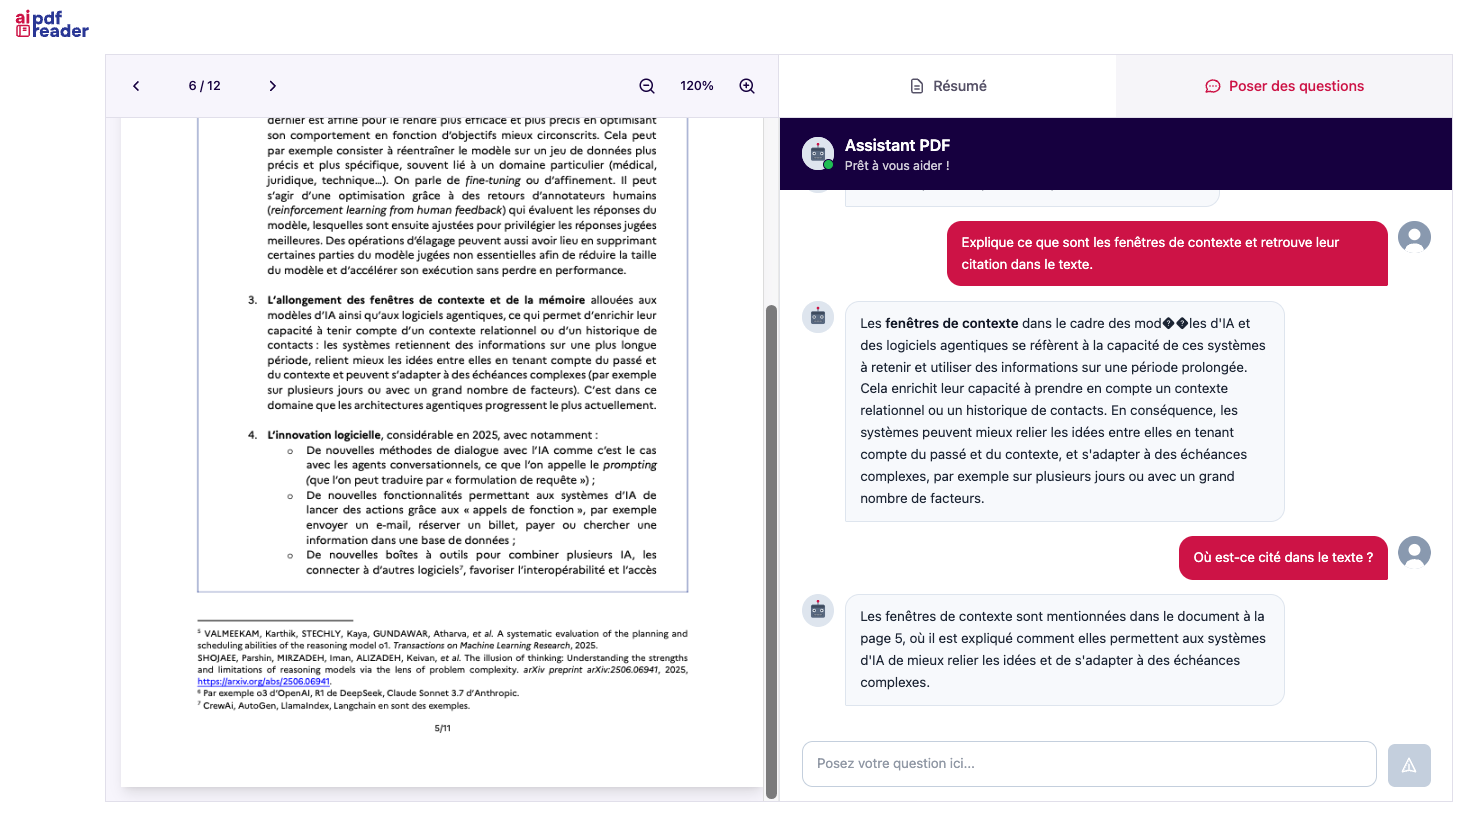Screen dimensions: 1468x815
Task: Click the user avatar beside 'Explique ce que' message
Action: pos(1414,237)
